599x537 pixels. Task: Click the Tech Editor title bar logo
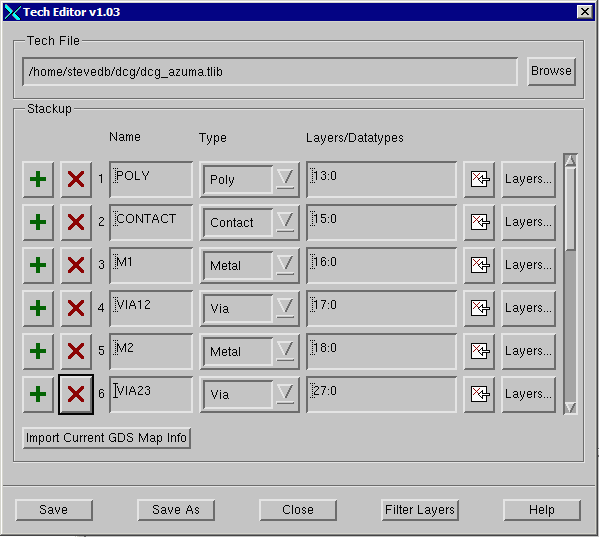12,12
